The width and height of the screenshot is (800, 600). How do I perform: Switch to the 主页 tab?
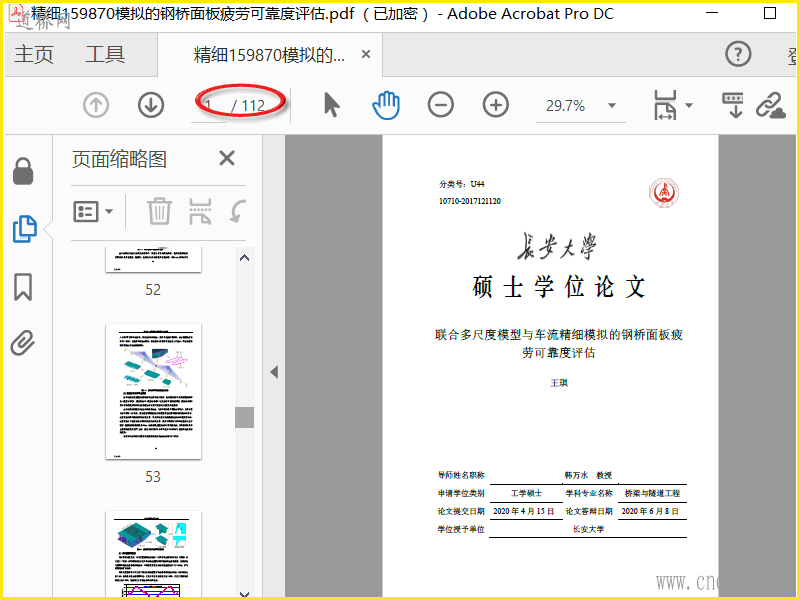pos(34,54)
